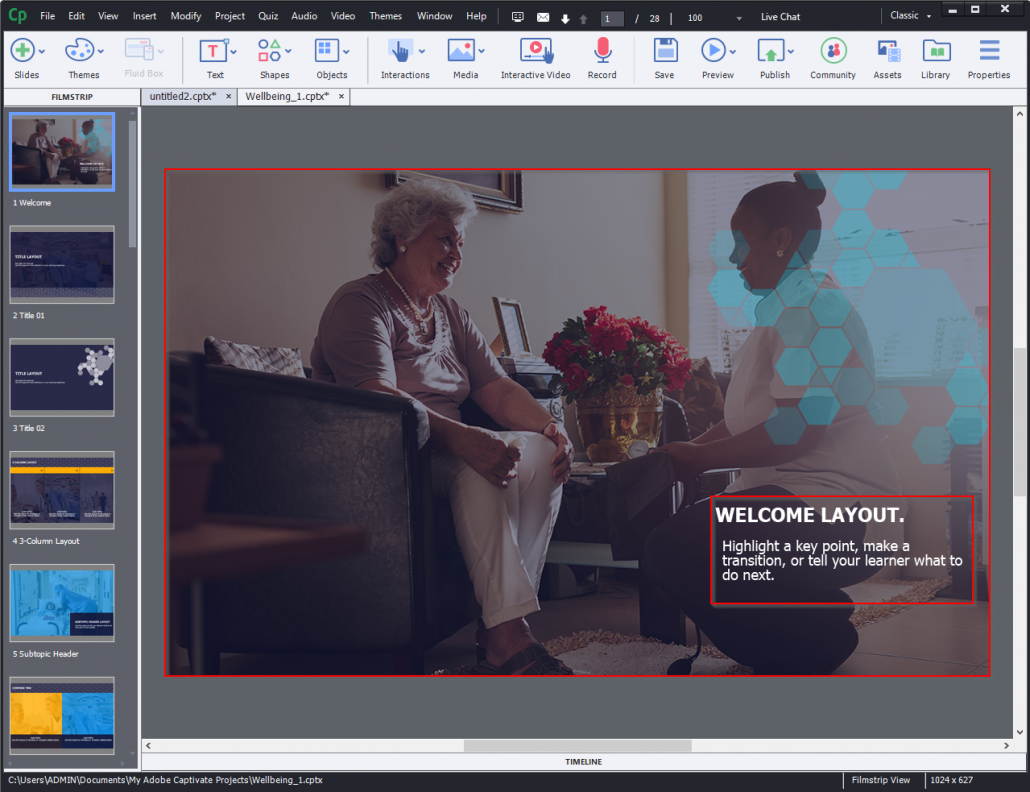Open the Interactions panel icon
Viewport: 1030px width, 792px height.
pos(399,52)
